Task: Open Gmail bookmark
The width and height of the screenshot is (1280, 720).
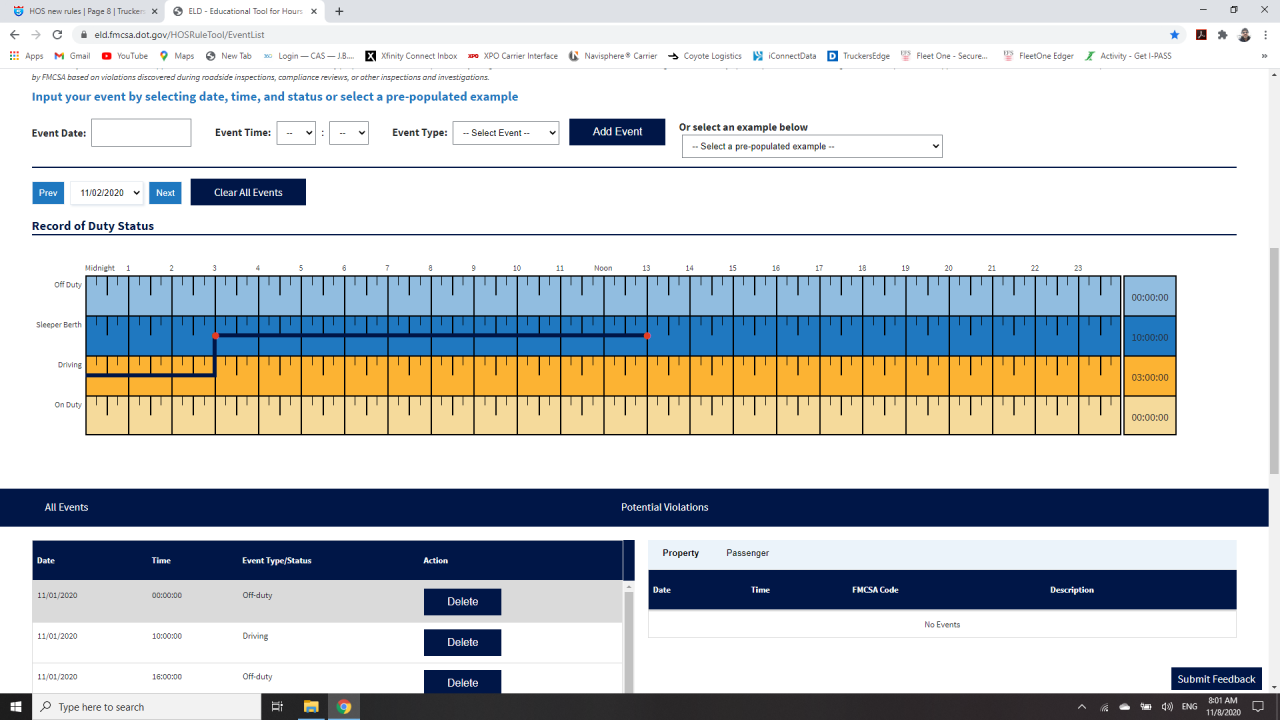Action: pos(72,56)
